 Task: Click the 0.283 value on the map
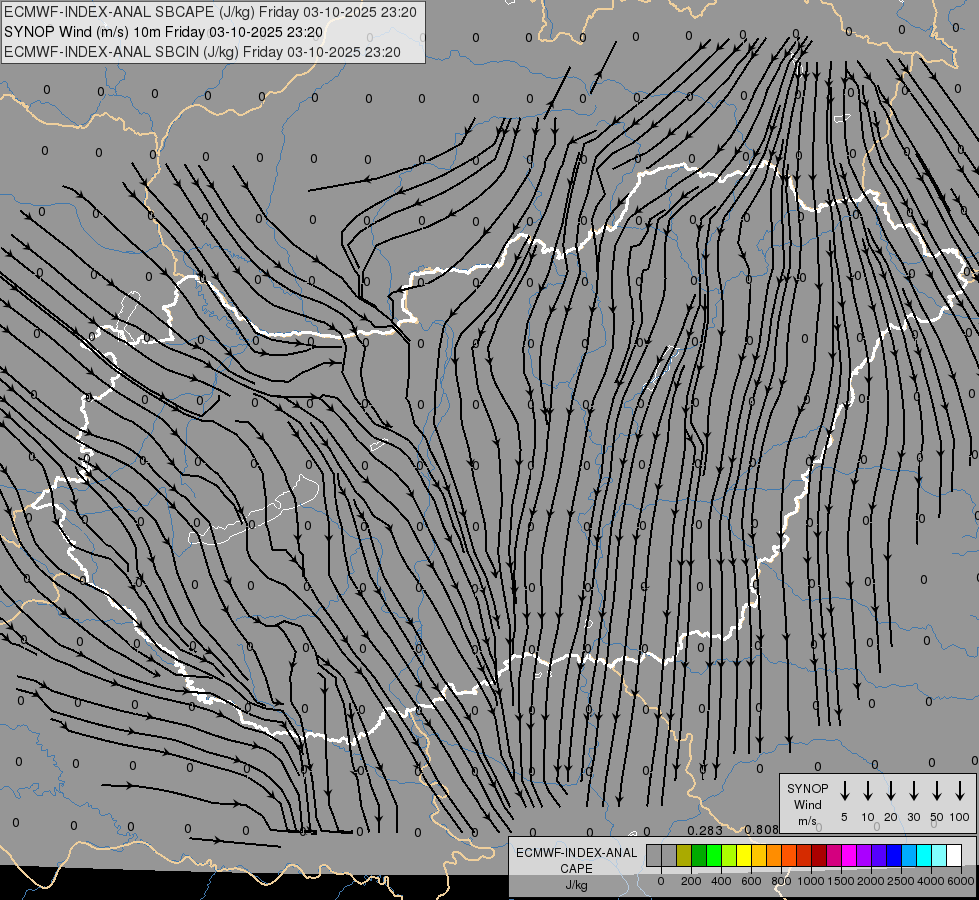tap(705, 830)
